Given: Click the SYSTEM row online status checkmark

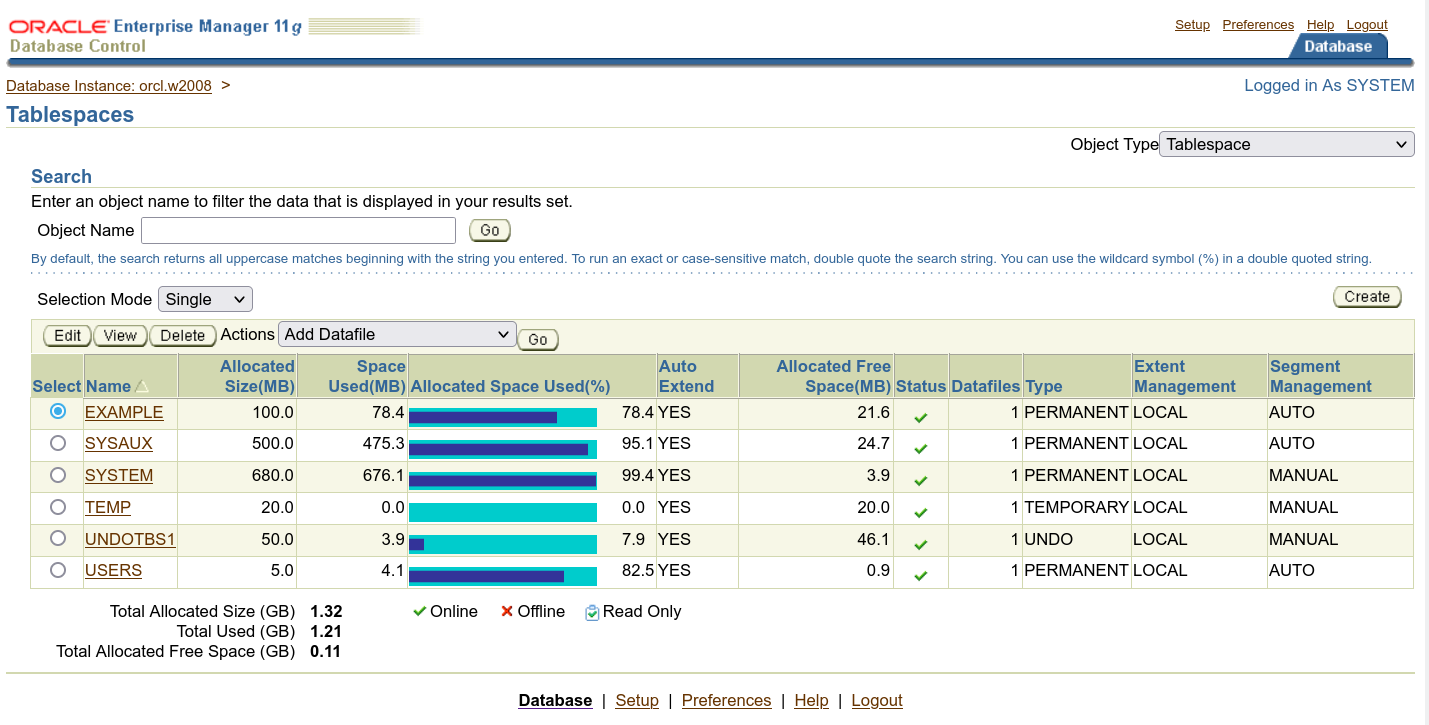Looking at the screenshot, I should coord(921,481).
